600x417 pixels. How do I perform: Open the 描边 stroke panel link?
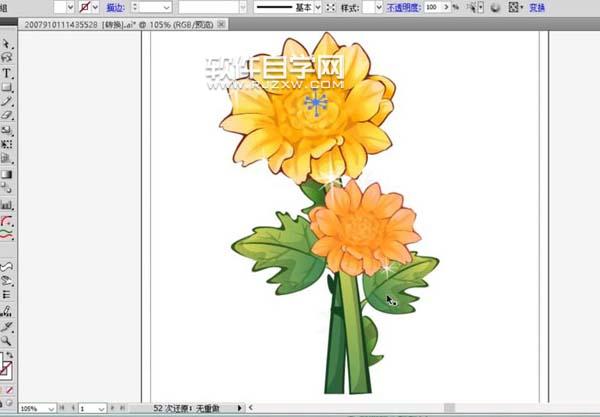coord(115,7)
